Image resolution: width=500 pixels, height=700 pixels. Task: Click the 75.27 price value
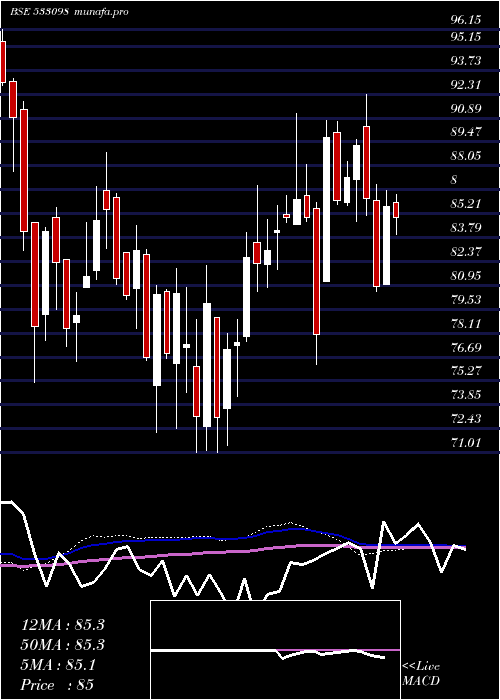(466, 371)
